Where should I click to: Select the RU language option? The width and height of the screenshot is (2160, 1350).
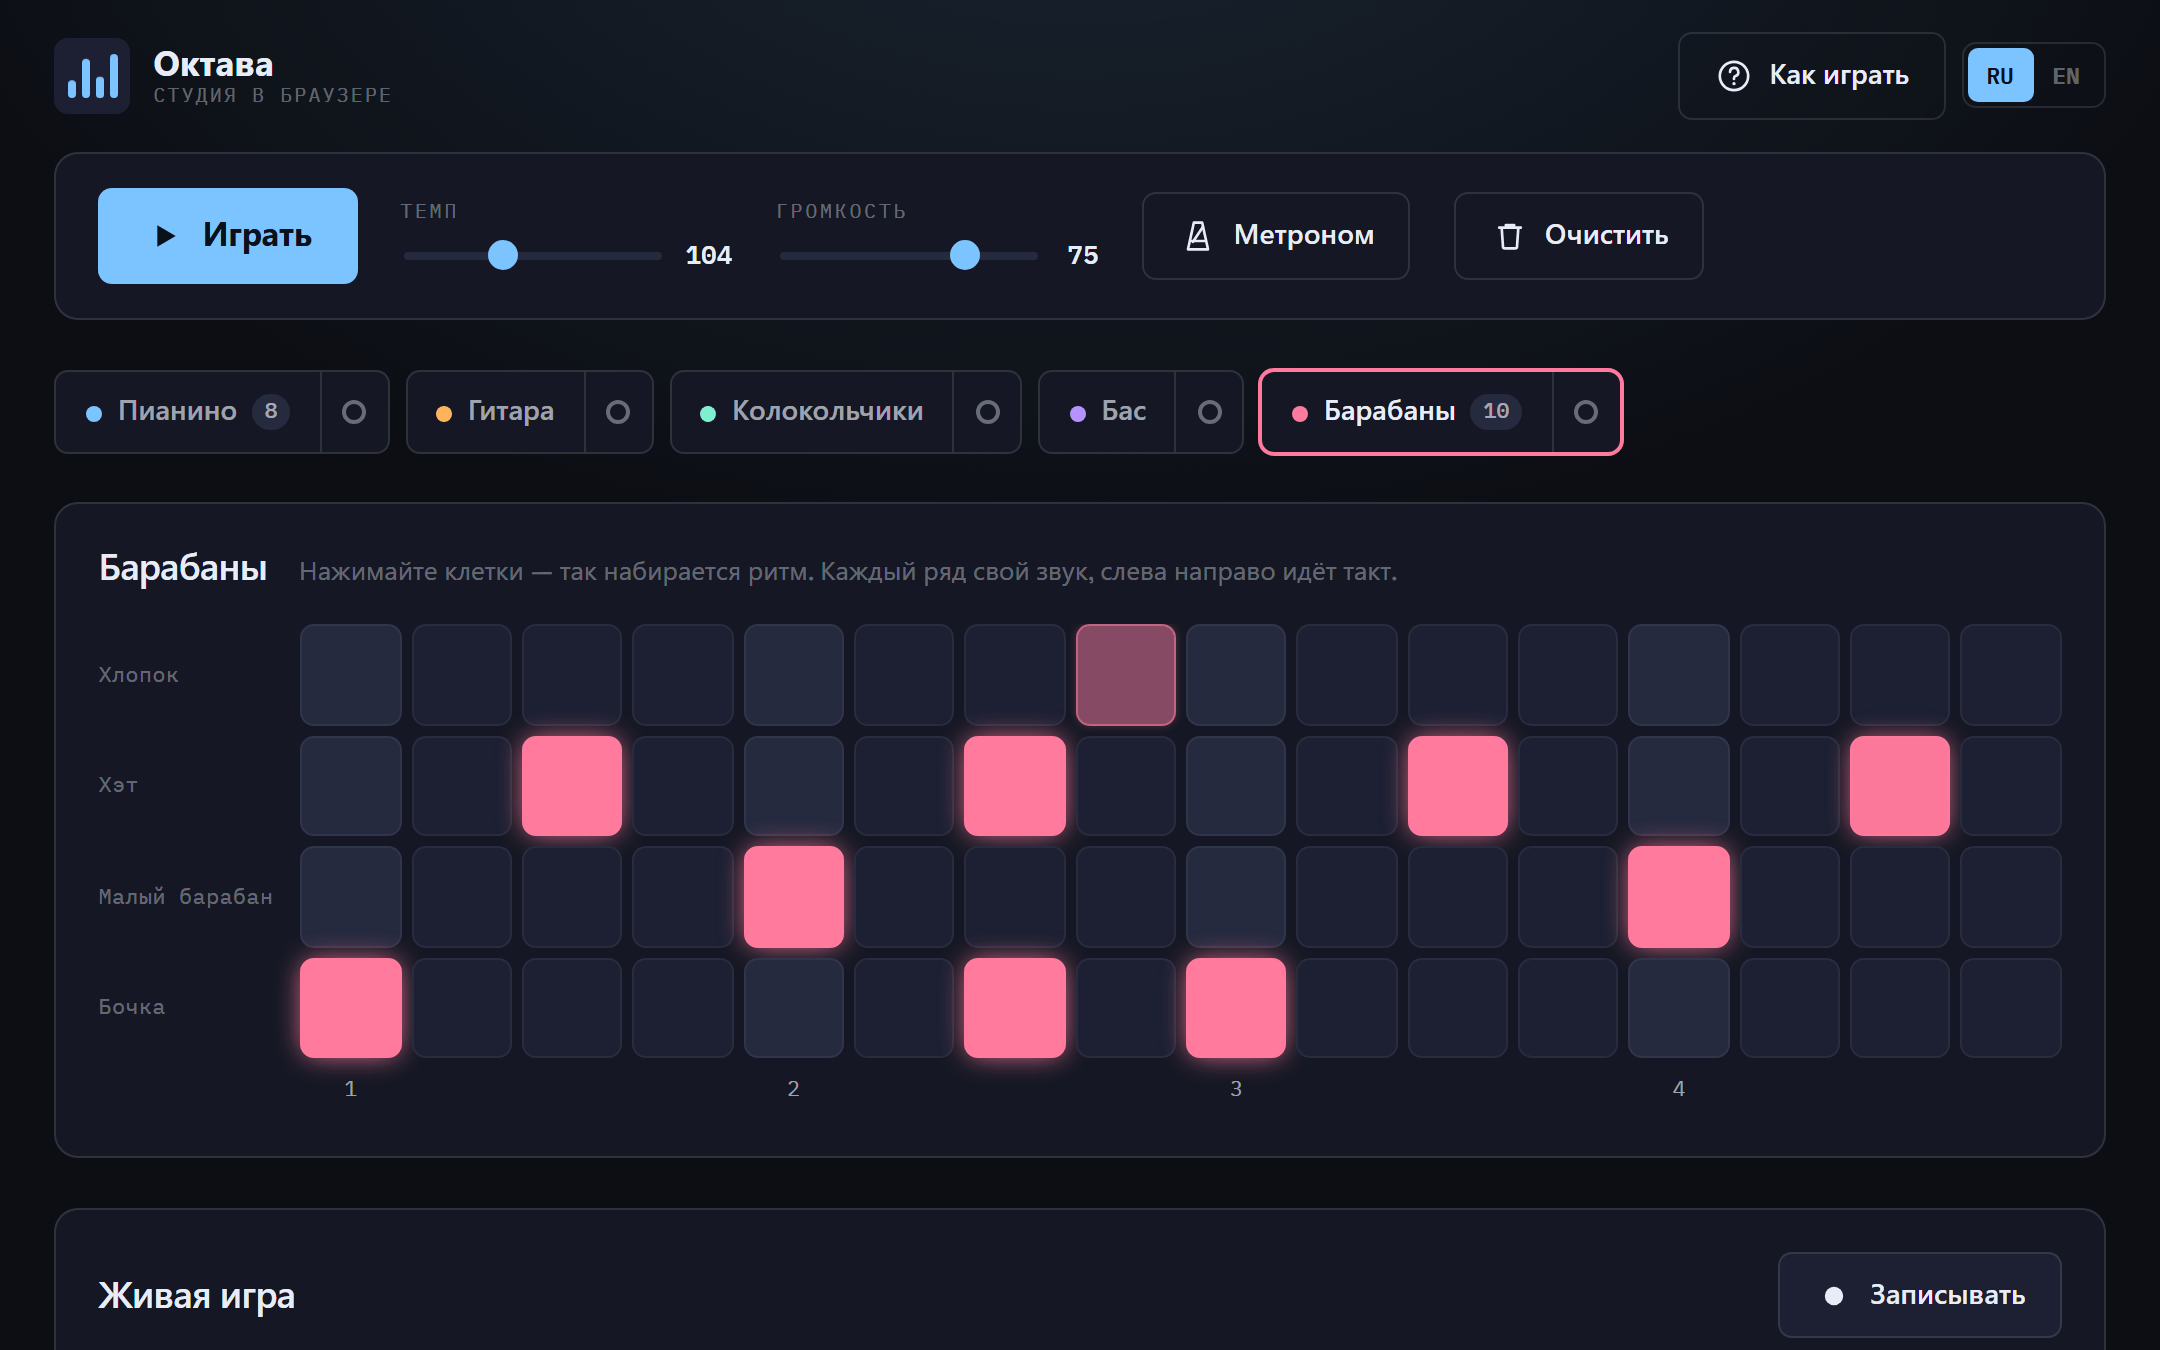(2000, 76)
